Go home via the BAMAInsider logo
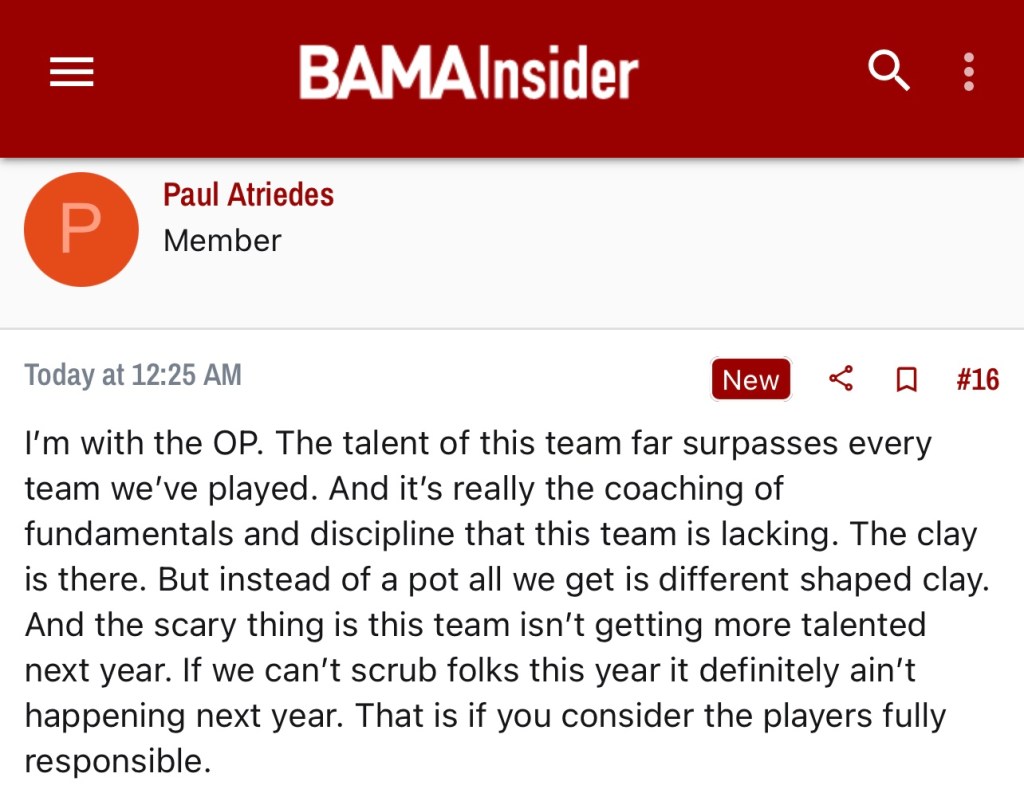Screen dimensions: 1024x797 (468, 73)
